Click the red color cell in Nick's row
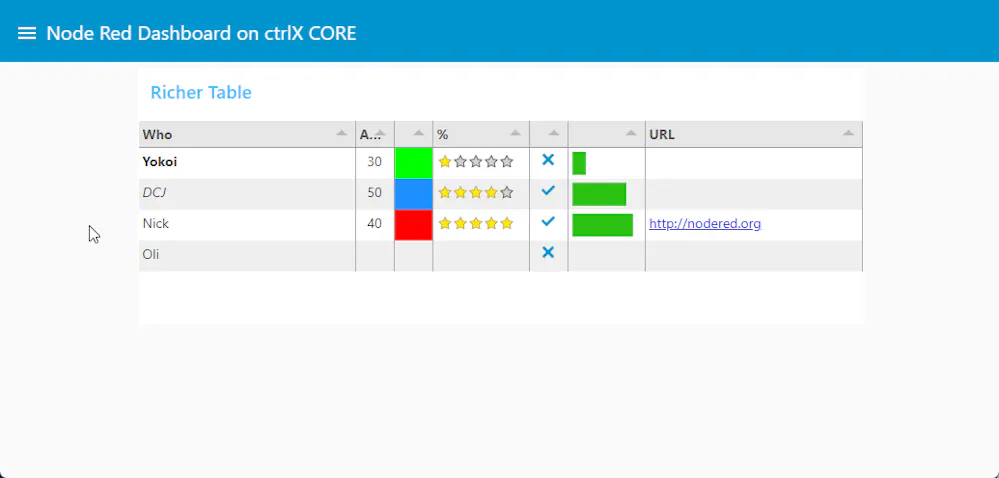This screenshot has width=999, height=478. [x=413, y=225]
